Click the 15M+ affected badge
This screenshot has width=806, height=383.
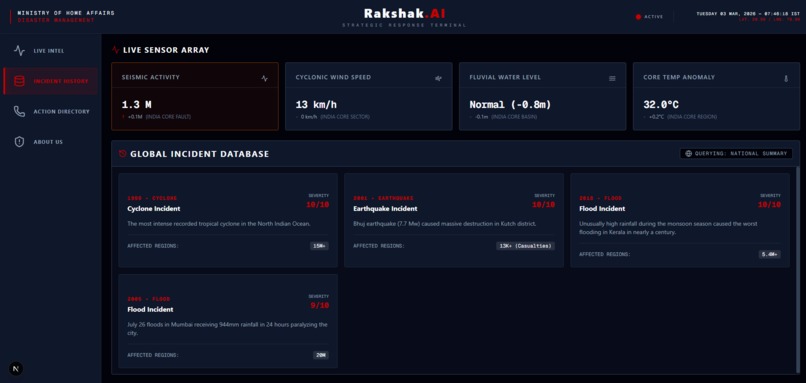(319, 246)
